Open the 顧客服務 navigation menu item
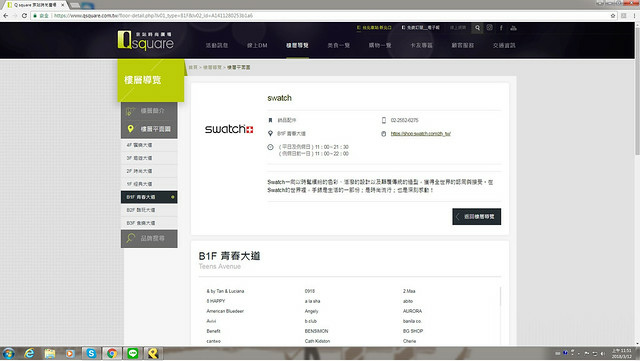The width and height of the screenshot is (640, 361). click(462, 45)
